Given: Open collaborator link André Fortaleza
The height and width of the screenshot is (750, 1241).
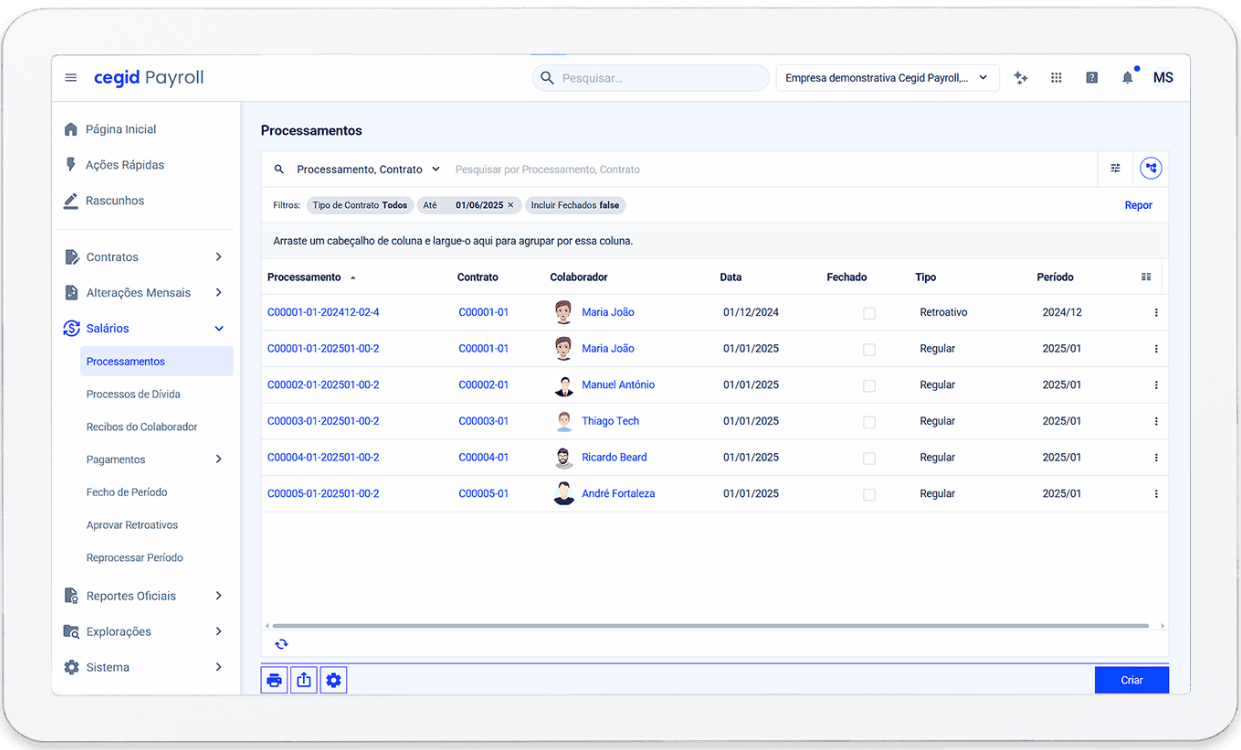Looking at the screenshot, I should click(618, 494).
